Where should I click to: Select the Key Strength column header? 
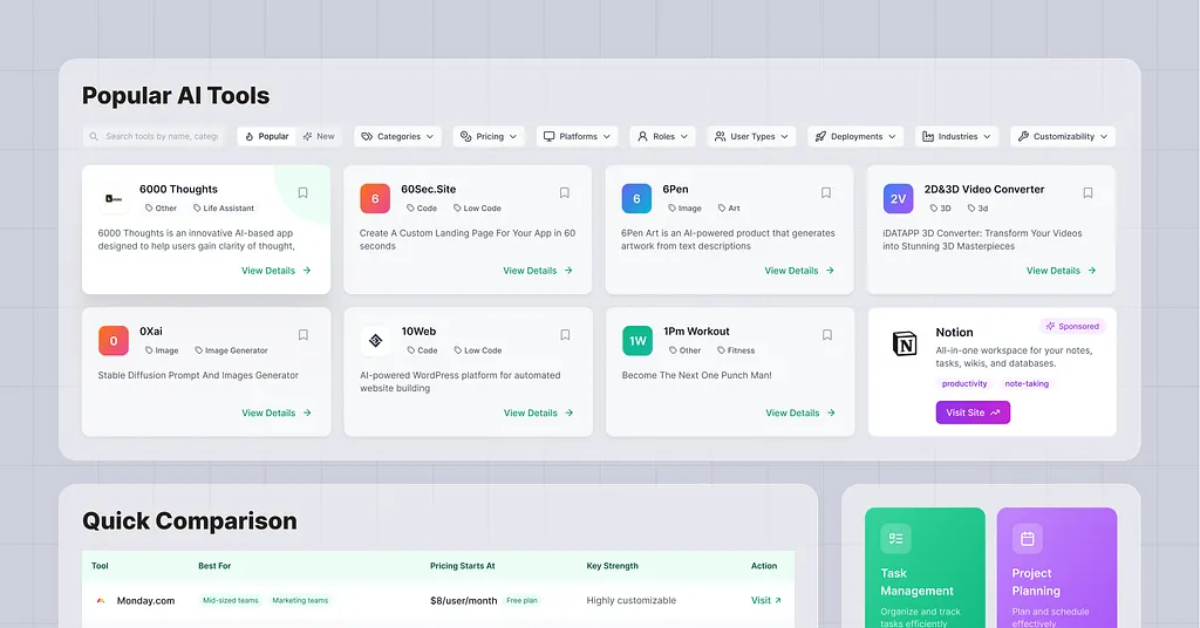coord(612,566)
